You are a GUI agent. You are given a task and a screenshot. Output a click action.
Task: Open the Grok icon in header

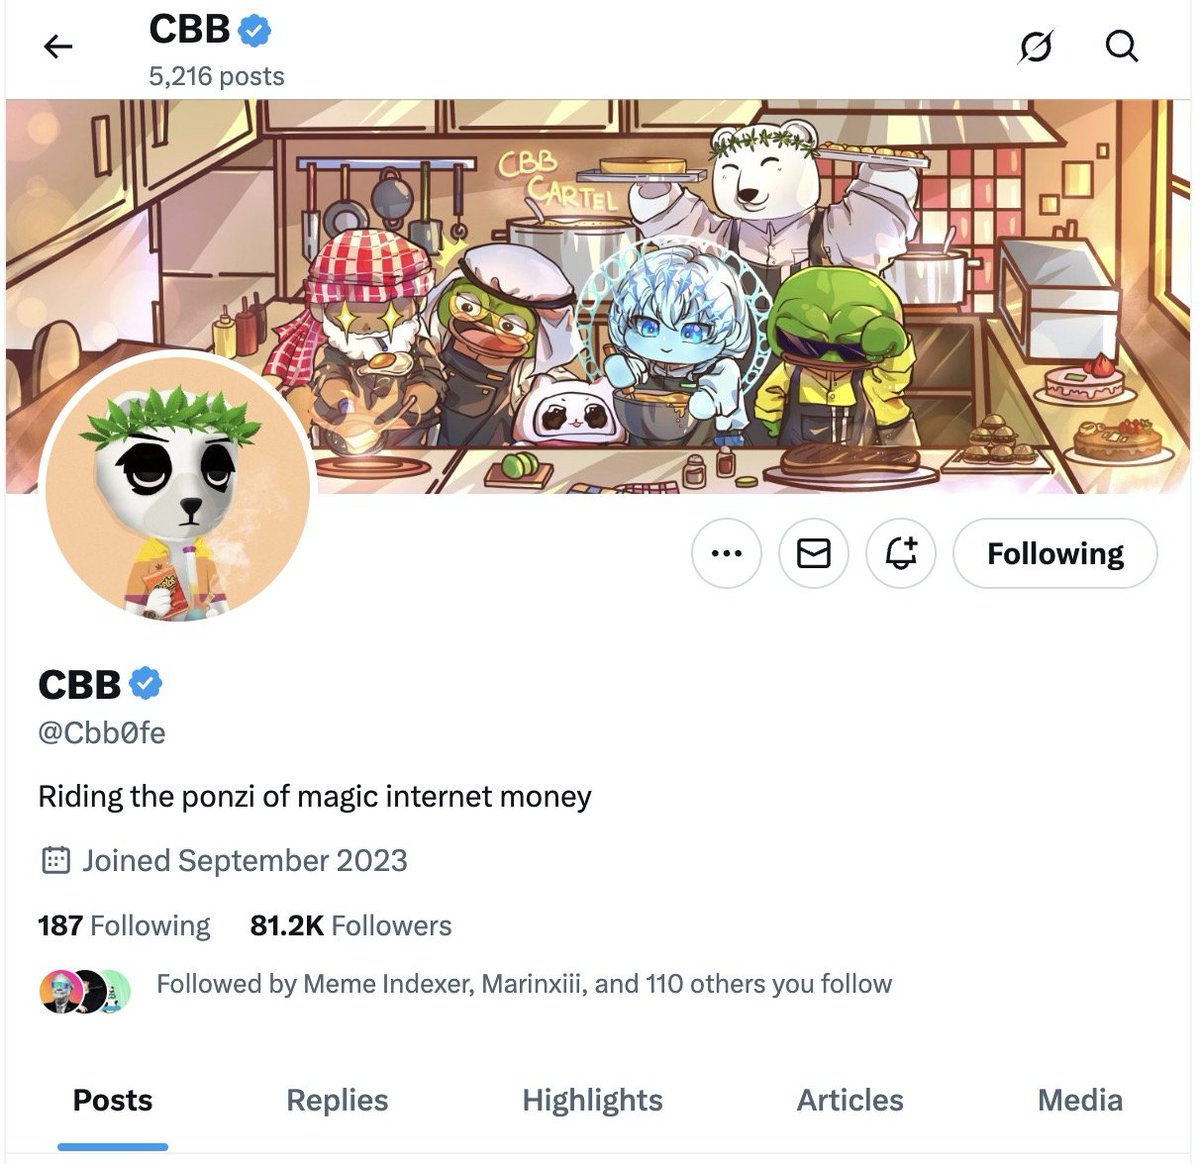point(1036,46)
